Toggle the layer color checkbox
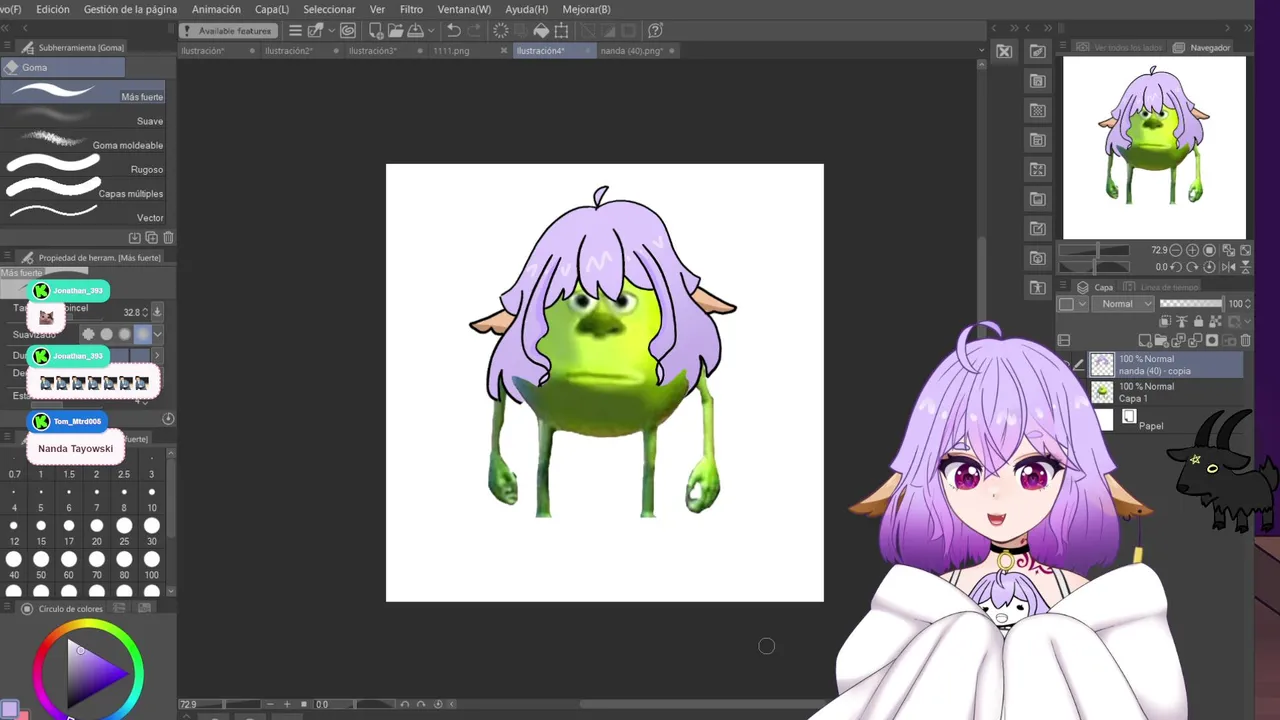The width and height of the screenshot is (1280, 720). [x=1066, y=304]
